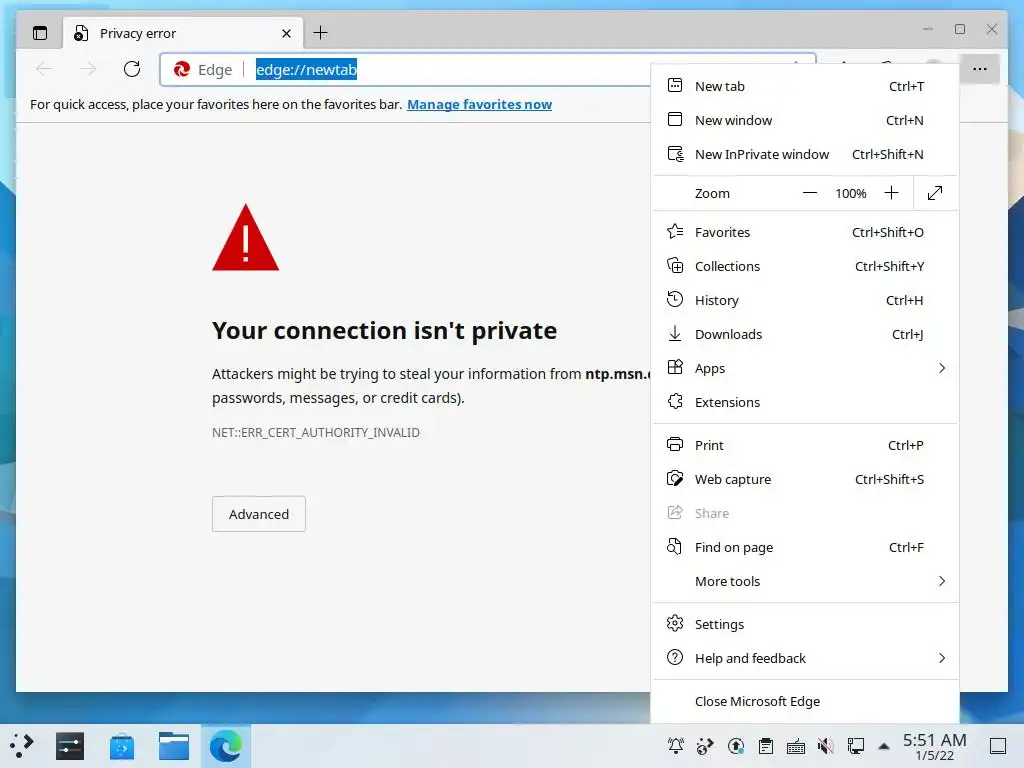Click the show desktop button
The width and height of the screenshot is (1024, 768).
pyautogui.click(x=997, y=746)
